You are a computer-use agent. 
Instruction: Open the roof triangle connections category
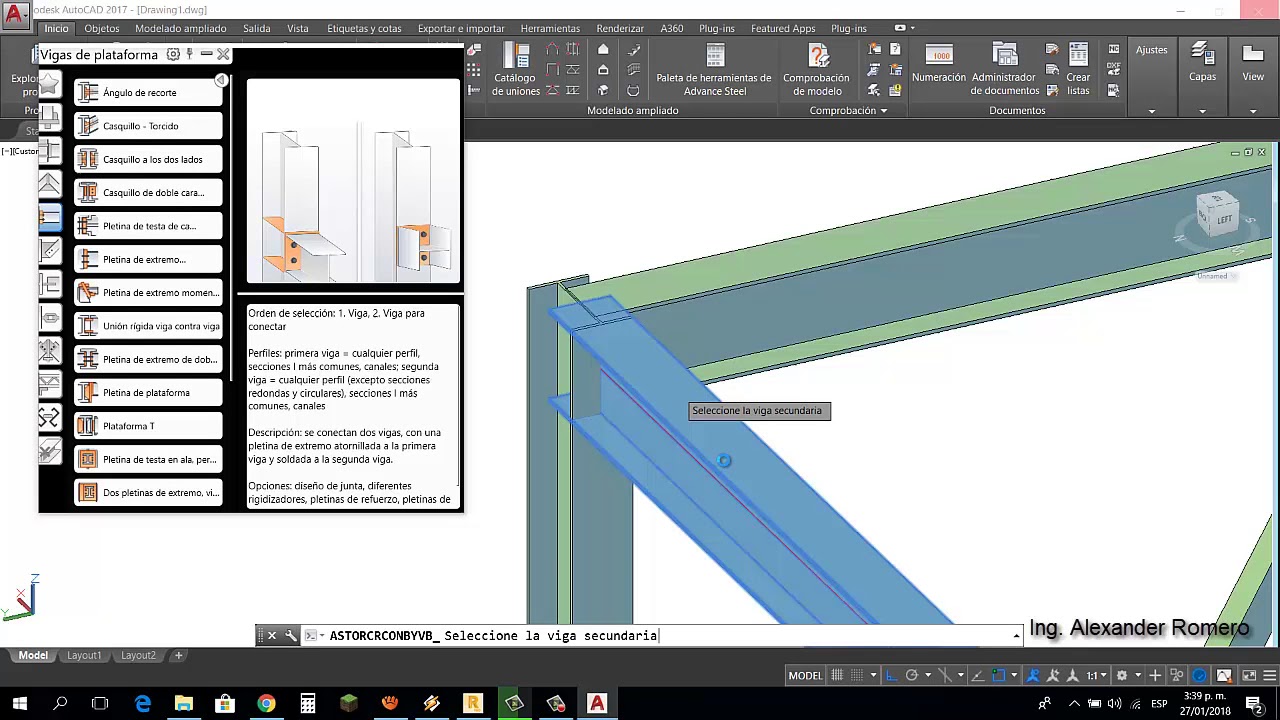pyautogui.click(x=49, y=184)
